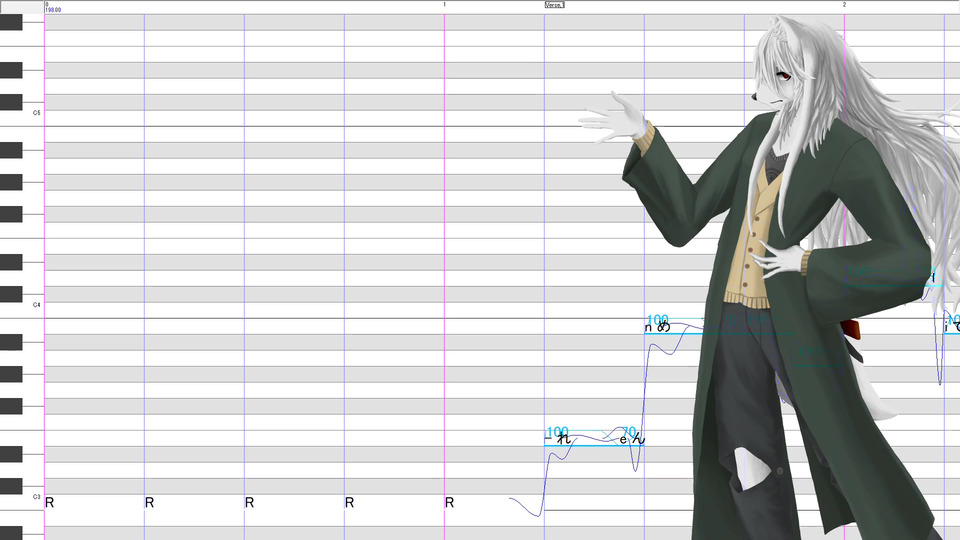Play the C#3 black piano key
The height and width of the screenshot is (540, 960).
click(x=11, y=486)
